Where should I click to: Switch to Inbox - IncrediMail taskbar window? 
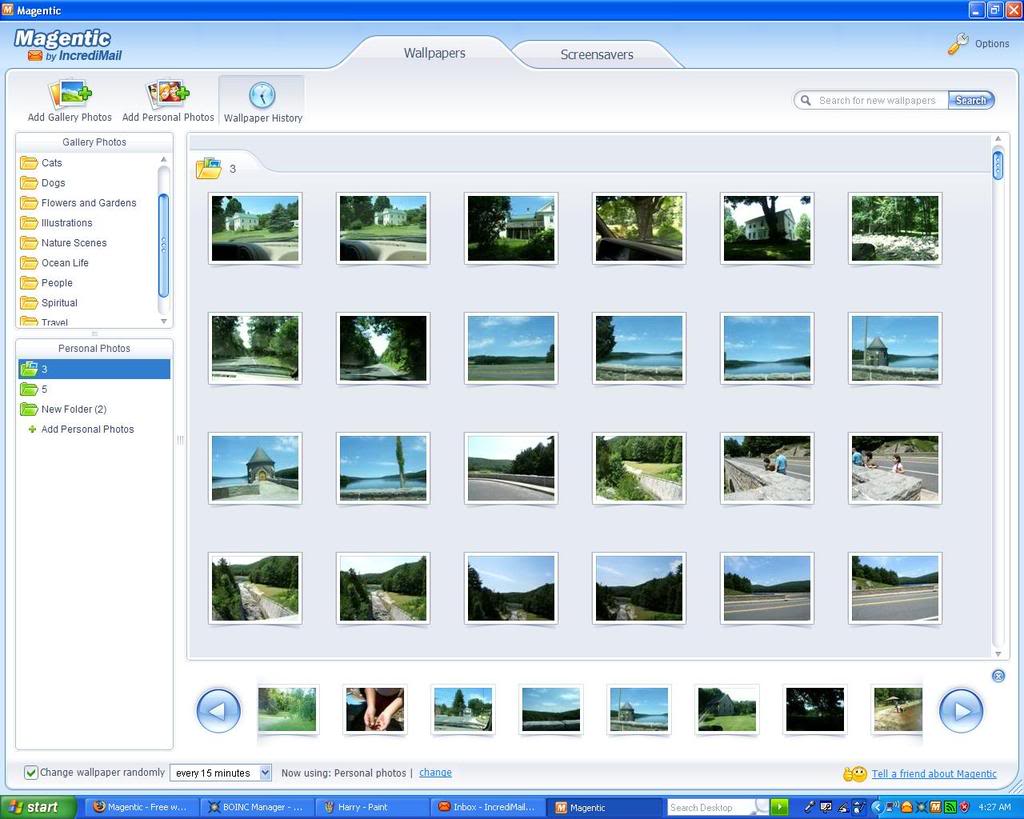[487, 807]
